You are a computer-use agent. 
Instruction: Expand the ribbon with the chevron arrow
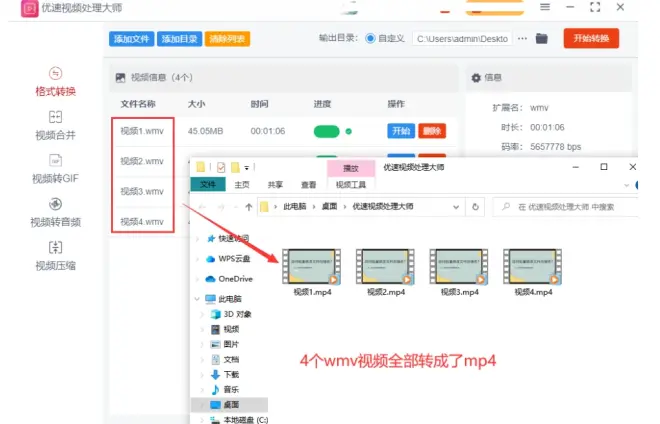pyautogui.click(x=626, y=185)
